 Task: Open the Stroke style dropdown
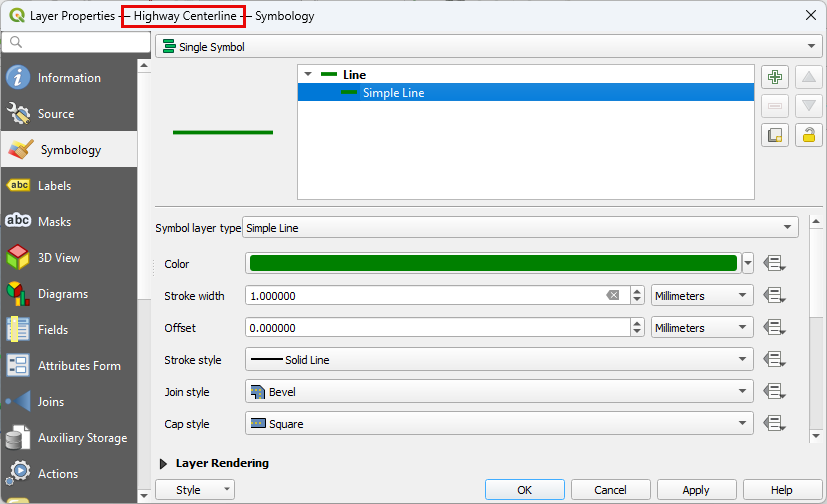tap(498, 360)
